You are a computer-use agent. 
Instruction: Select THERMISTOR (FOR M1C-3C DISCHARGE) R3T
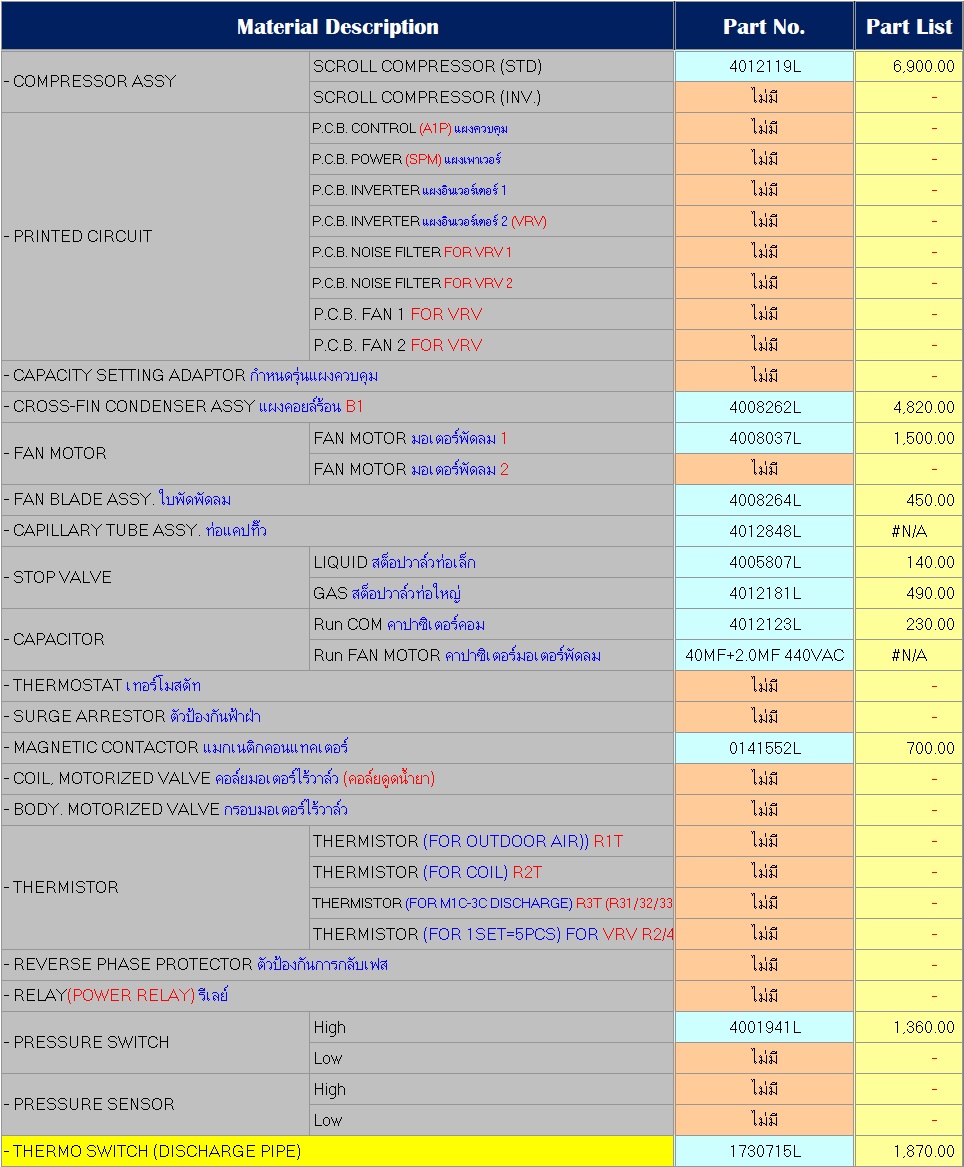point(491,904)
